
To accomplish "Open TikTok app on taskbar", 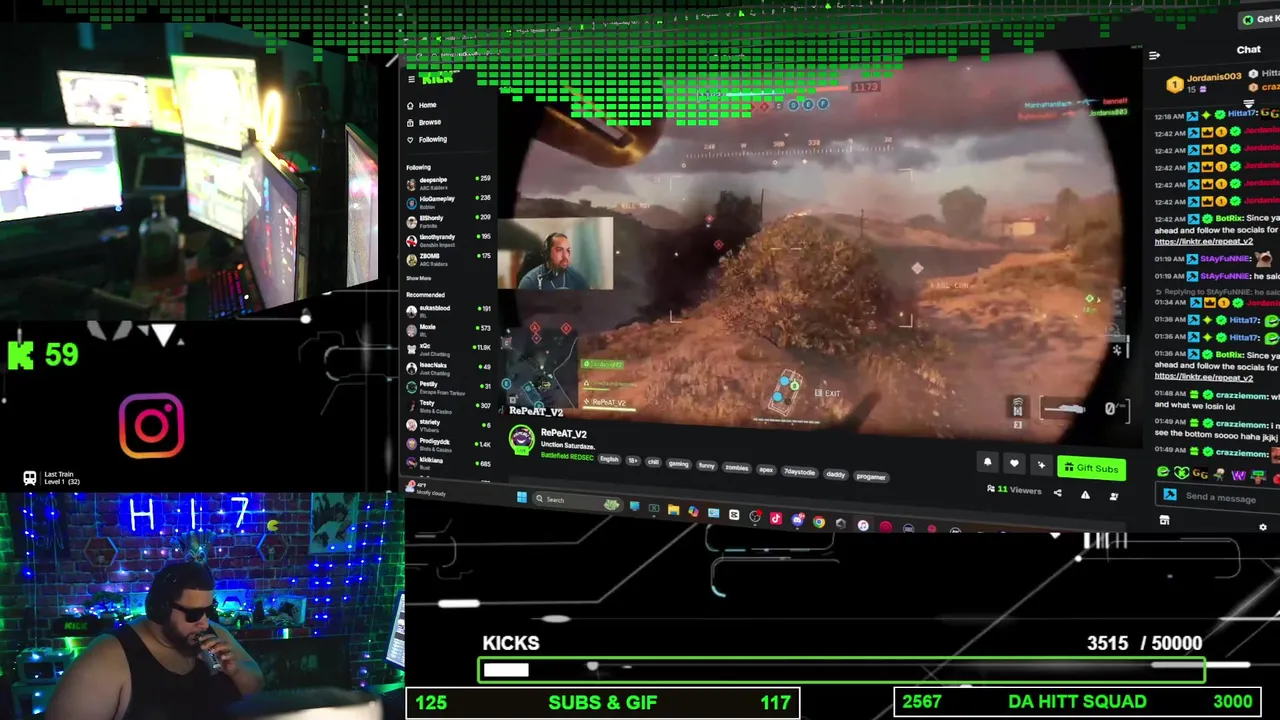I will [x=775, y=518].
